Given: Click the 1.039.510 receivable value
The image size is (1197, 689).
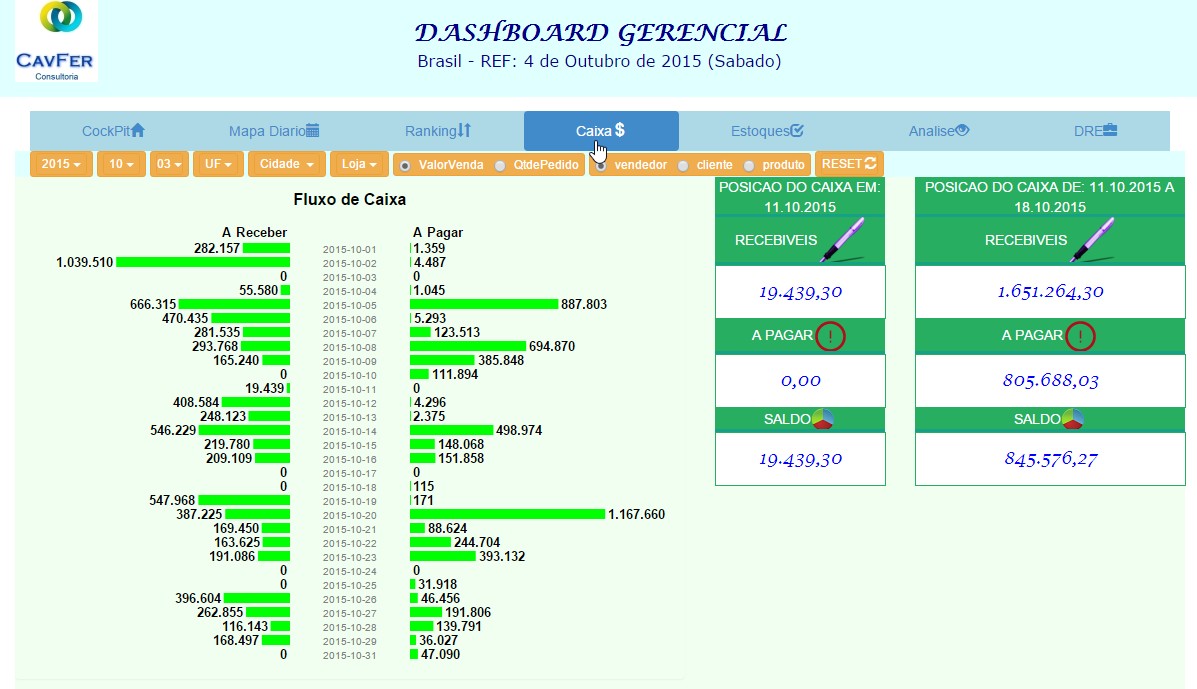Looking at the screenshot, I should coord(85,262).
